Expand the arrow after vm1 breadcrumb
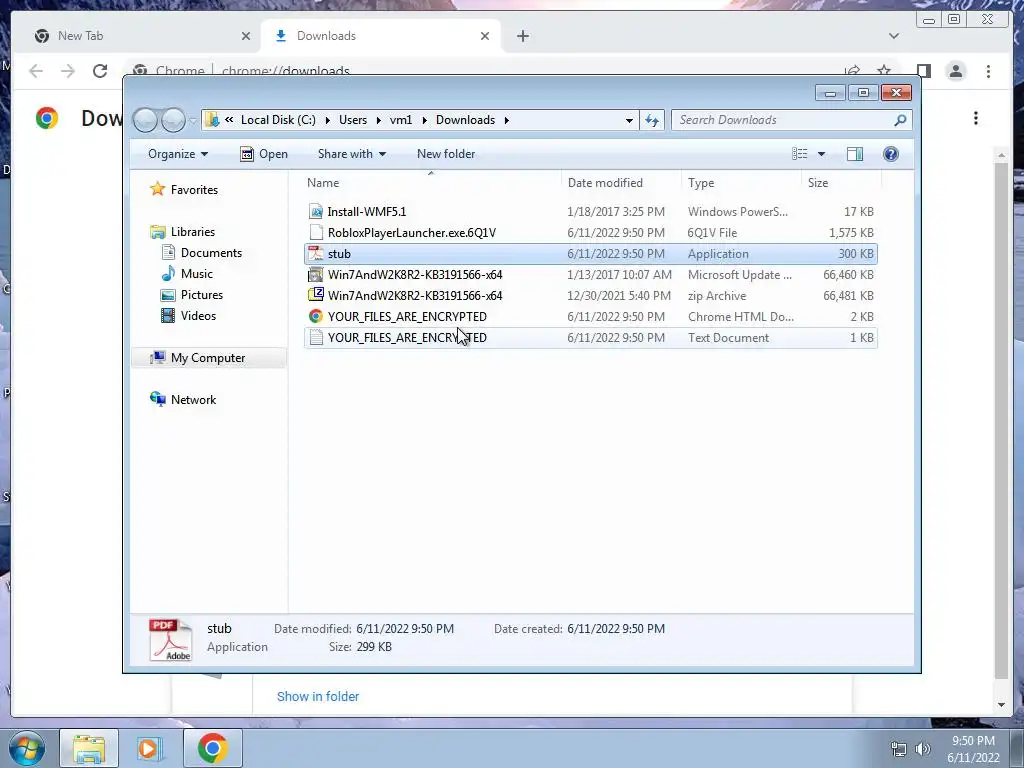The width and height of the screenshot is (1024, 768). pyautogui.click(x=424, y=120)
